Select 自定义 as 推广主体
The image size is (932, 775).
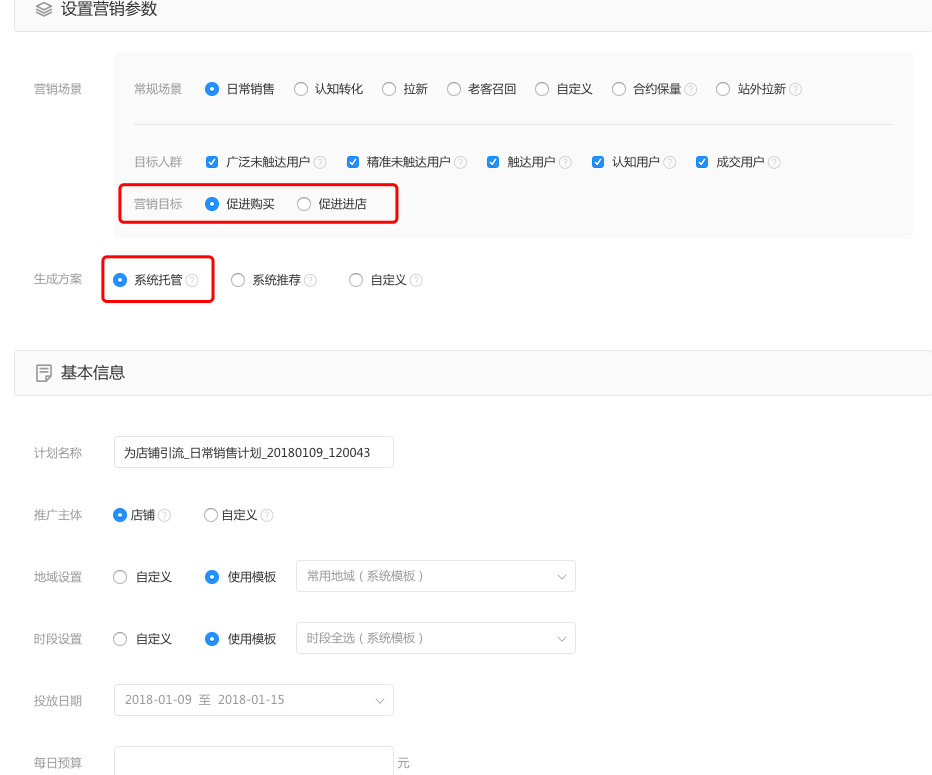(210, 515)
